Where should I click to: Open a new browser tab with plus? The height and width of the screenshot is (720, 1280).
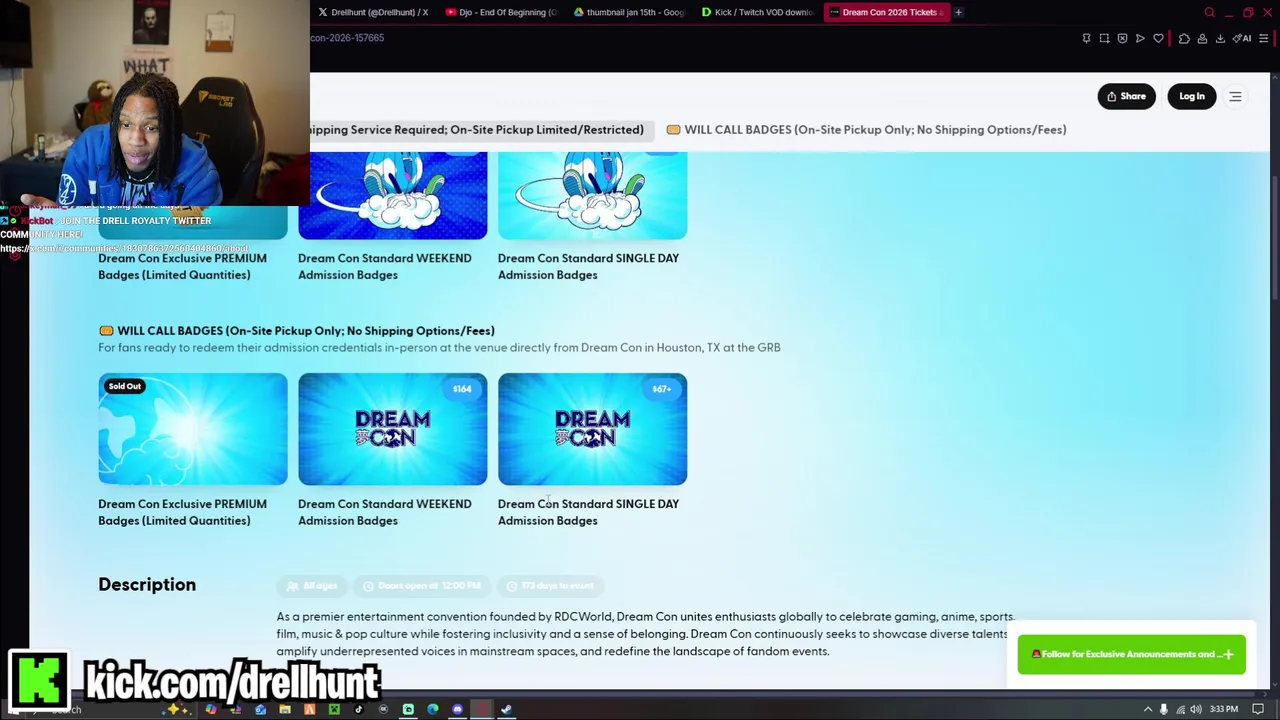coord(958,12)
